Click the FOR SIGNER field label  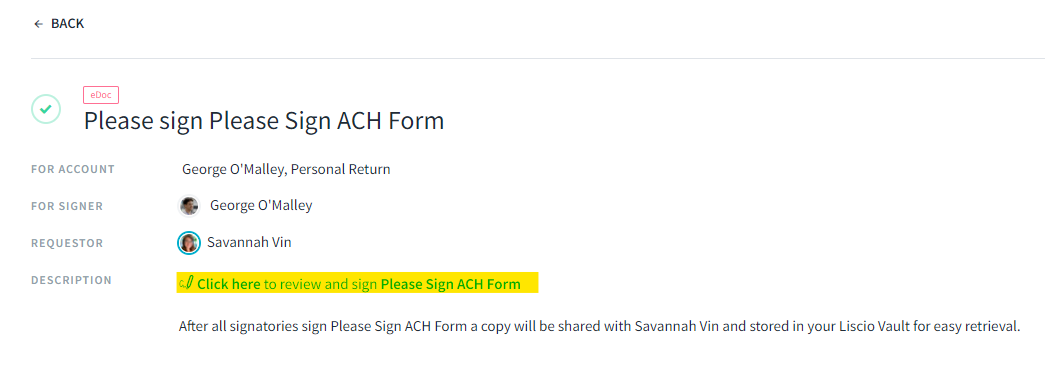pos(67,206)
